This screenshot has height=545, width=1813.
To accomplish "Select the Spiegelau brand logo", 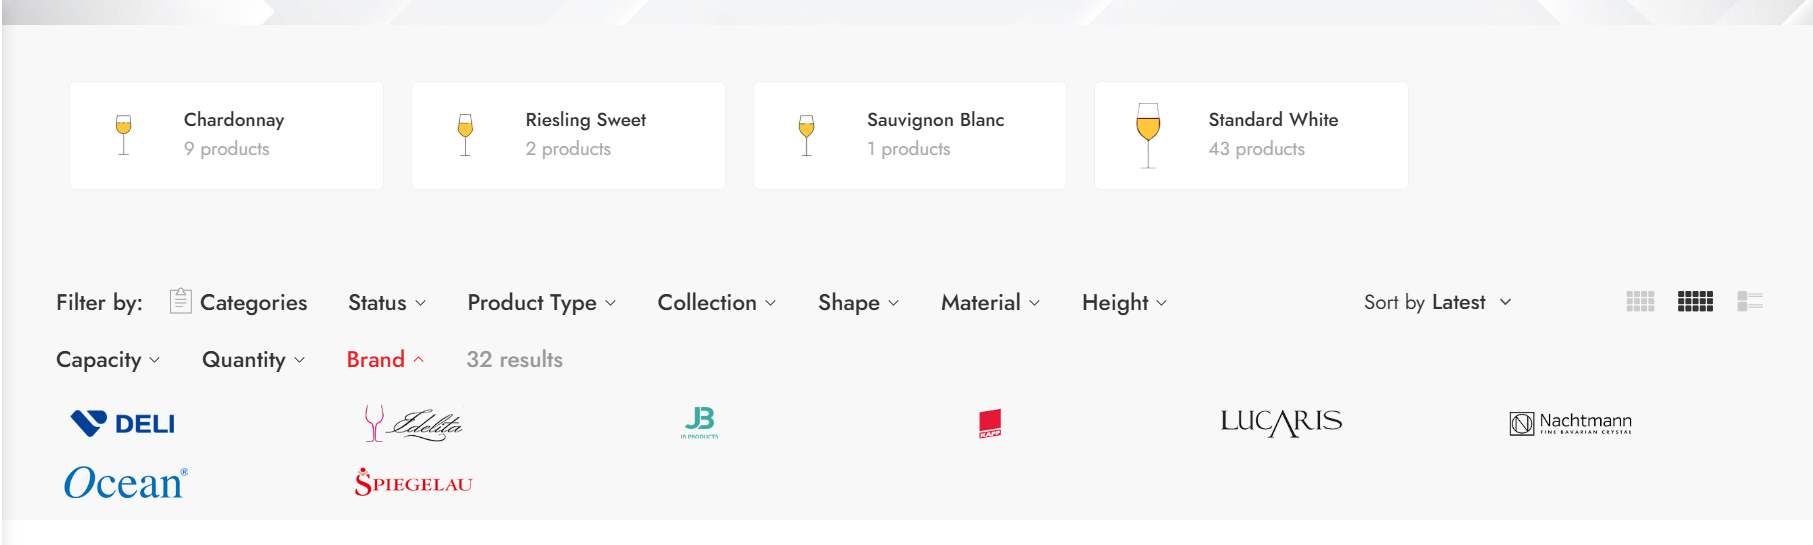I will click(x=413, y=483).
